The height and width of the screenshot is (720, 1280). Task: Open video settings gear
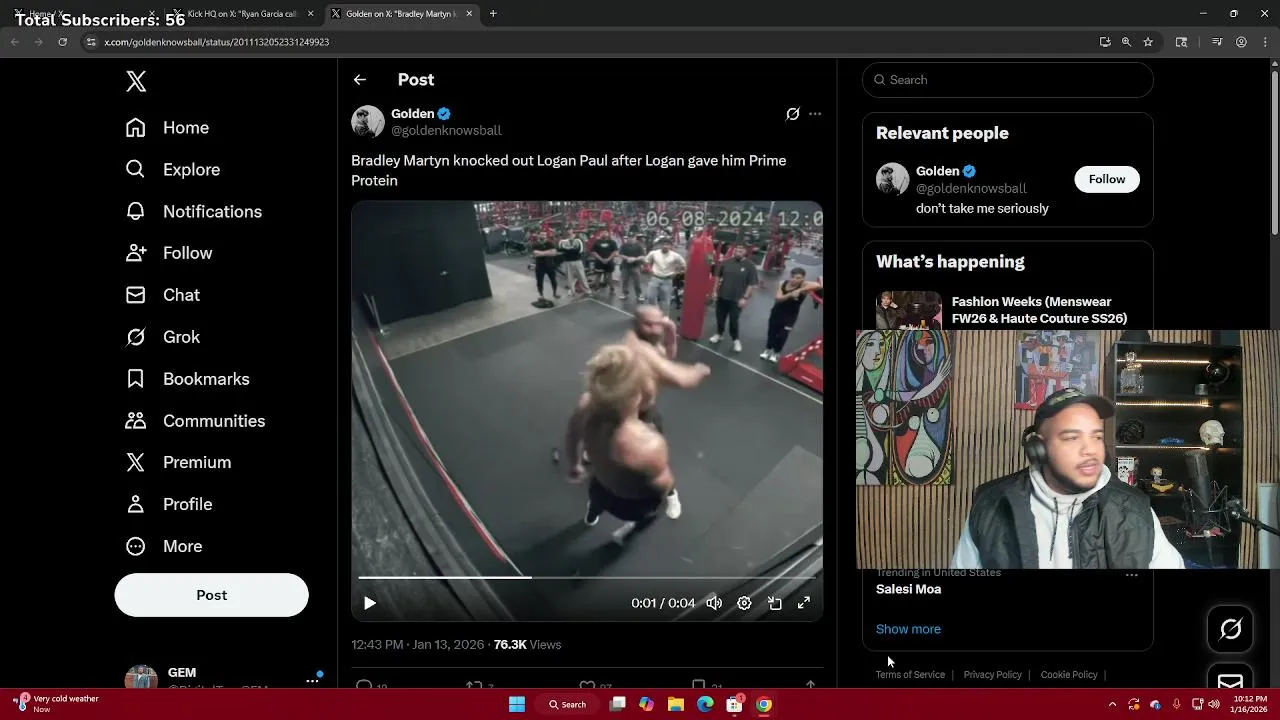click(x=744, y=603)
